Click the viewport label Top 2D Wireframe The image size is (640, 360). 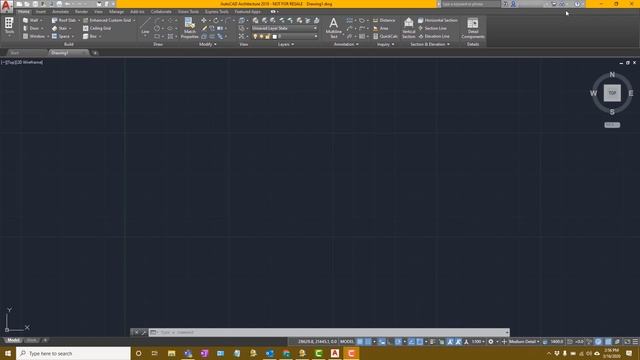coord(22,62)
